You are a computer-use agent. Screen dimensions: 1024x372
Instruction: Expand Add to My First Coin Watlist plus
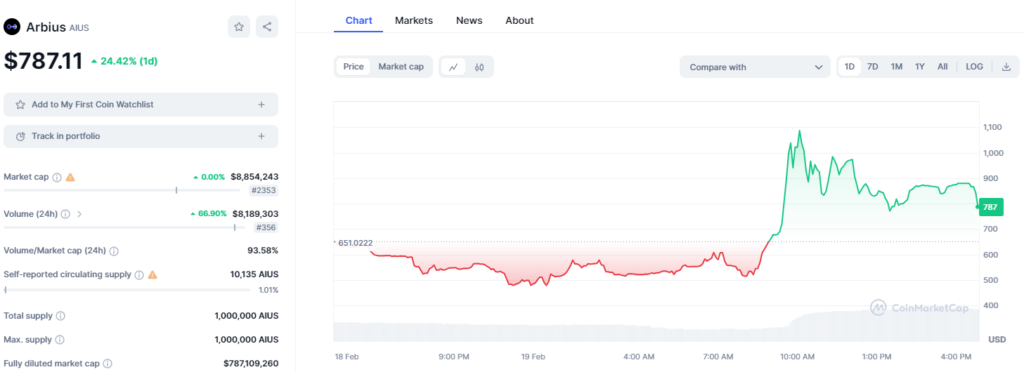click(261, 104)
